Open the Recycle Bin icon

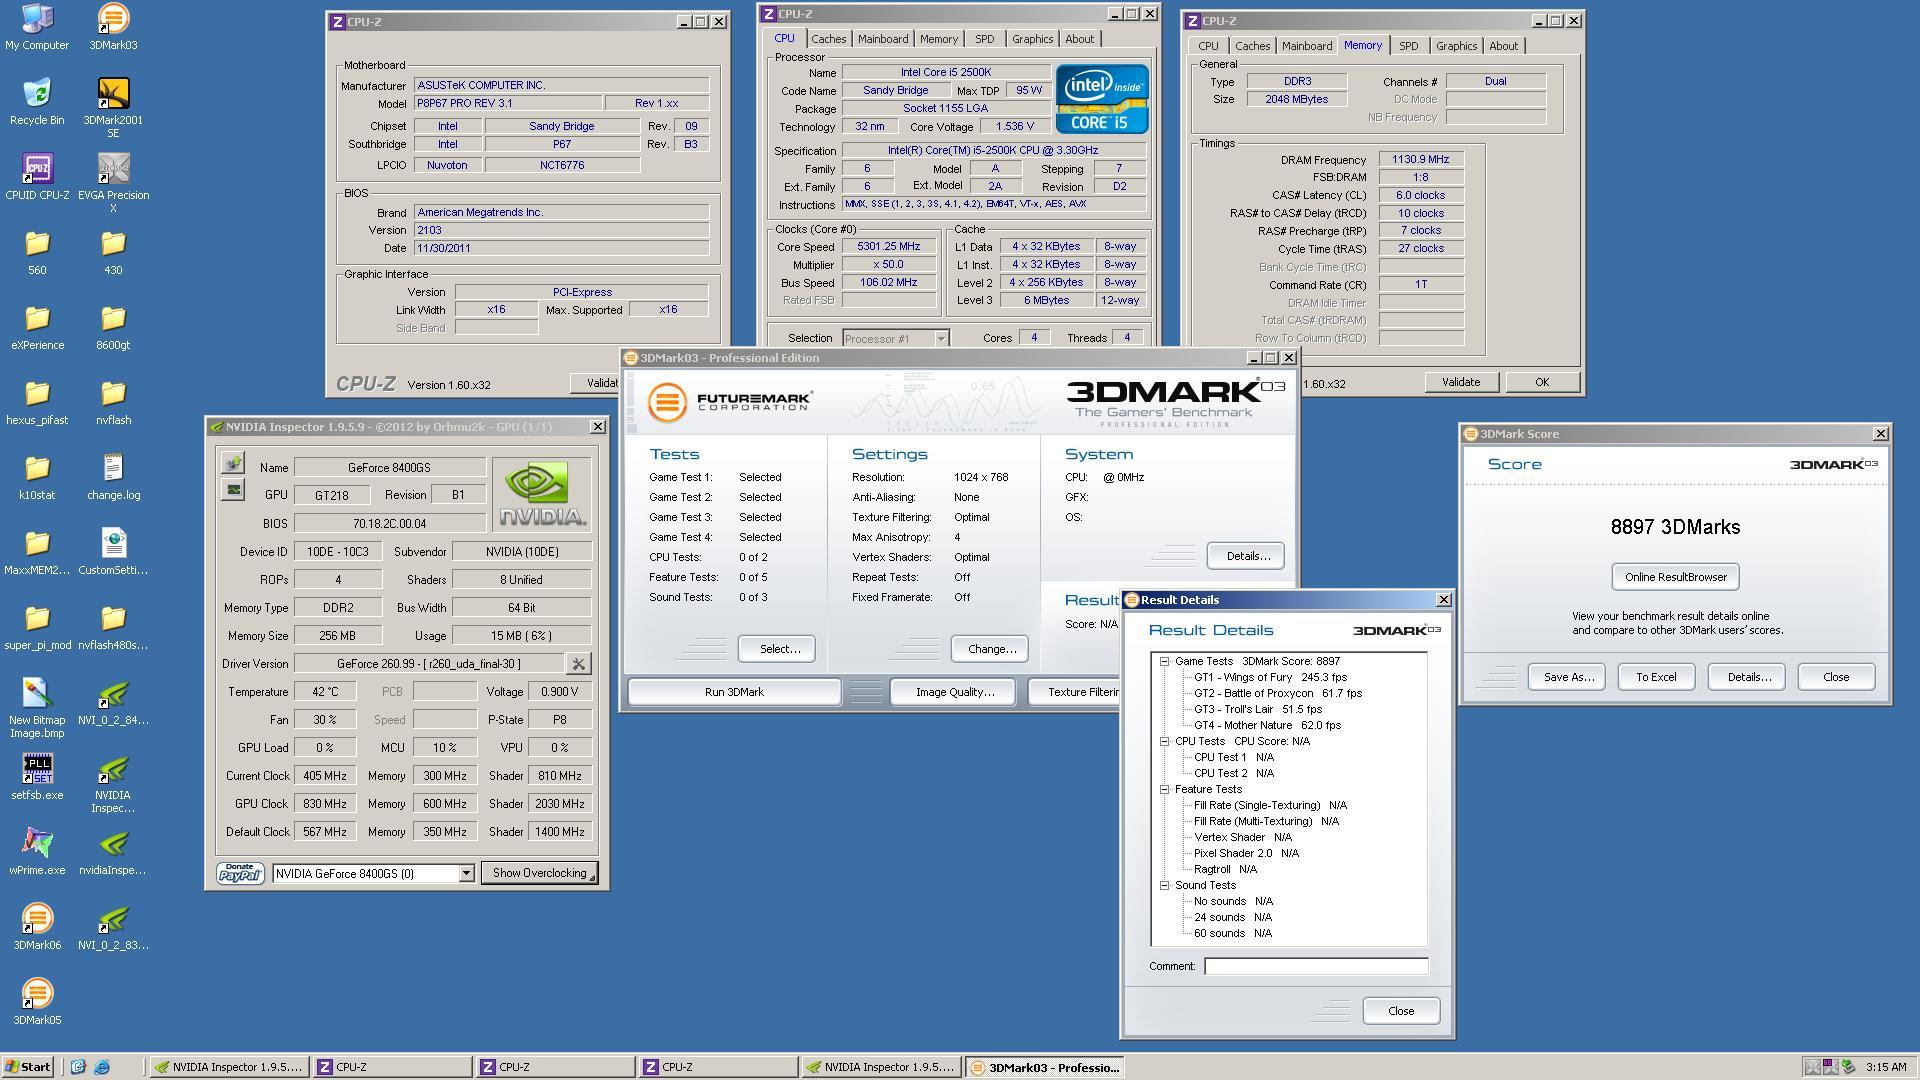coord(37,101)
